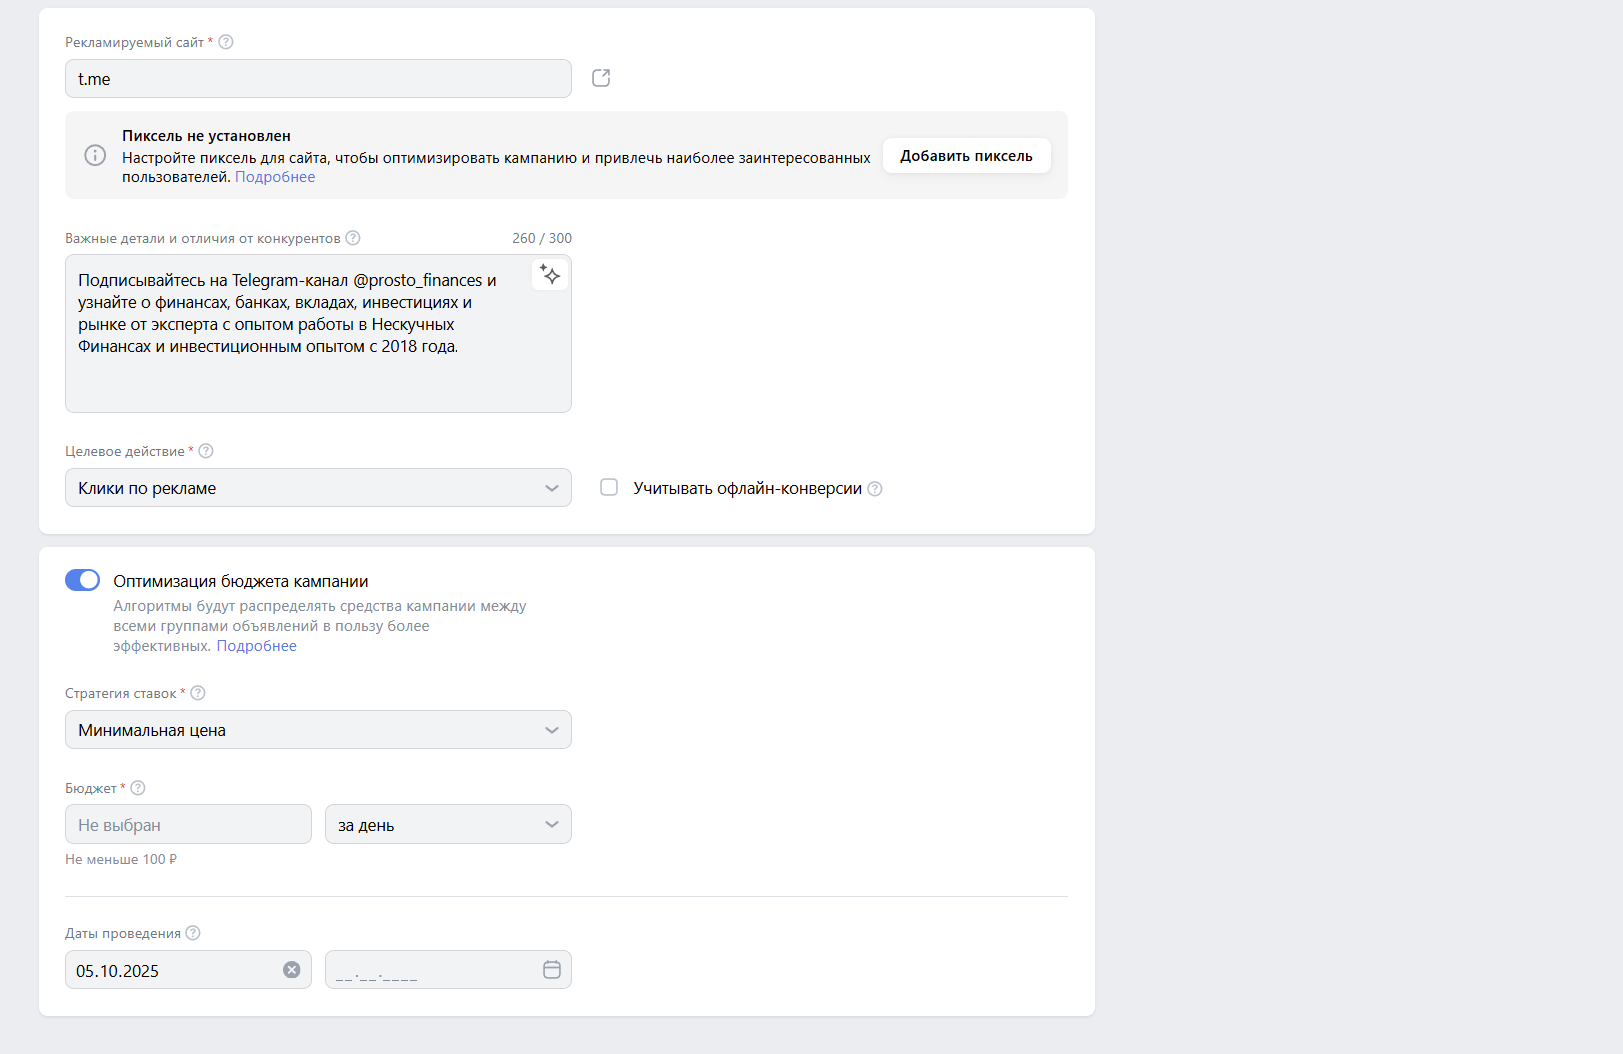Expand the Целевое действие dropdown

(318, 488)
